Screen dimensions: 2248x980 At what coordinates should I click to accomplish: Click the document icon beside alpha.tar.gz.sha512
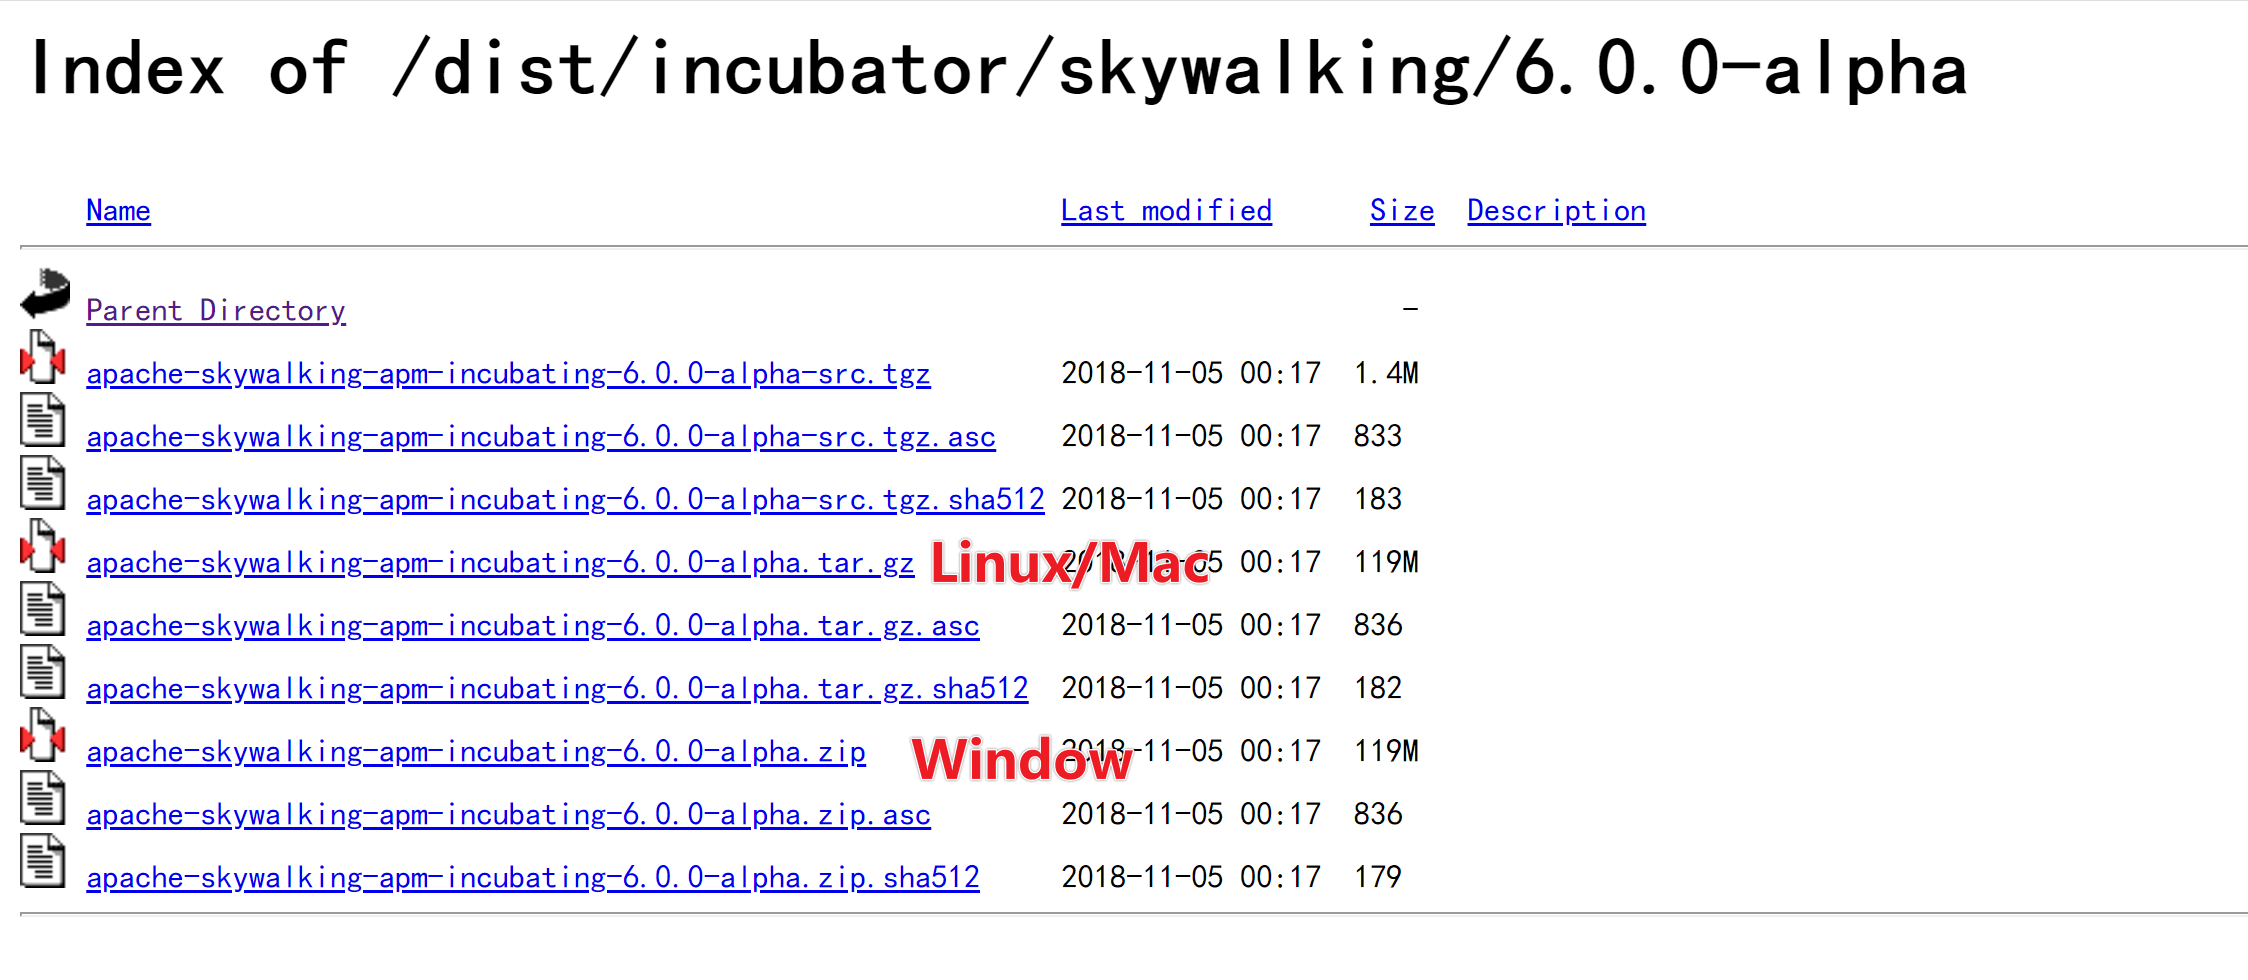point(43,672)
